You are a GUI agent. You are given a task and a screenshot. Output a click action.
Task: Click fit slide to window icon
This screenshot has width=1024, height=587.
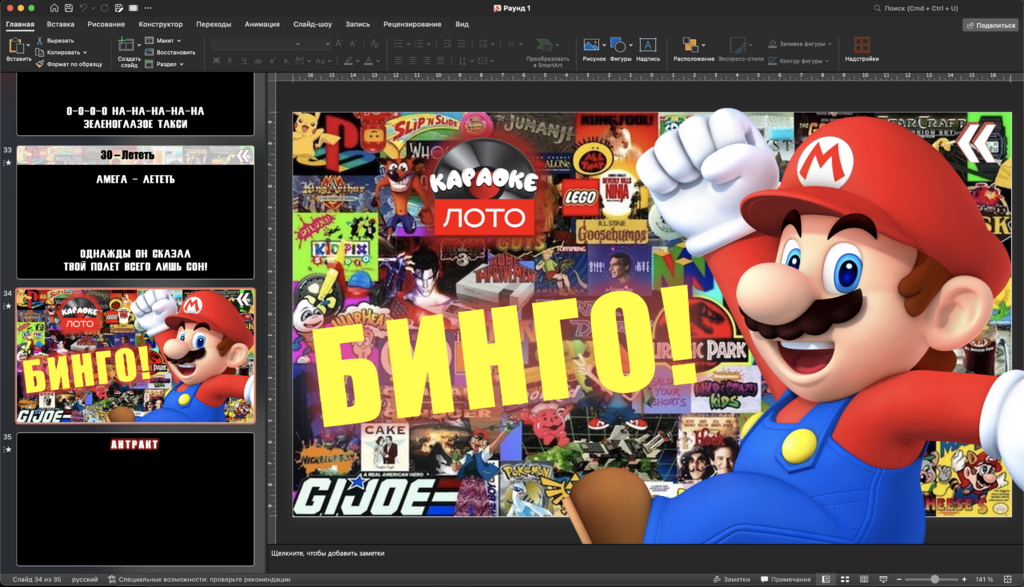tap(1008, 579)
